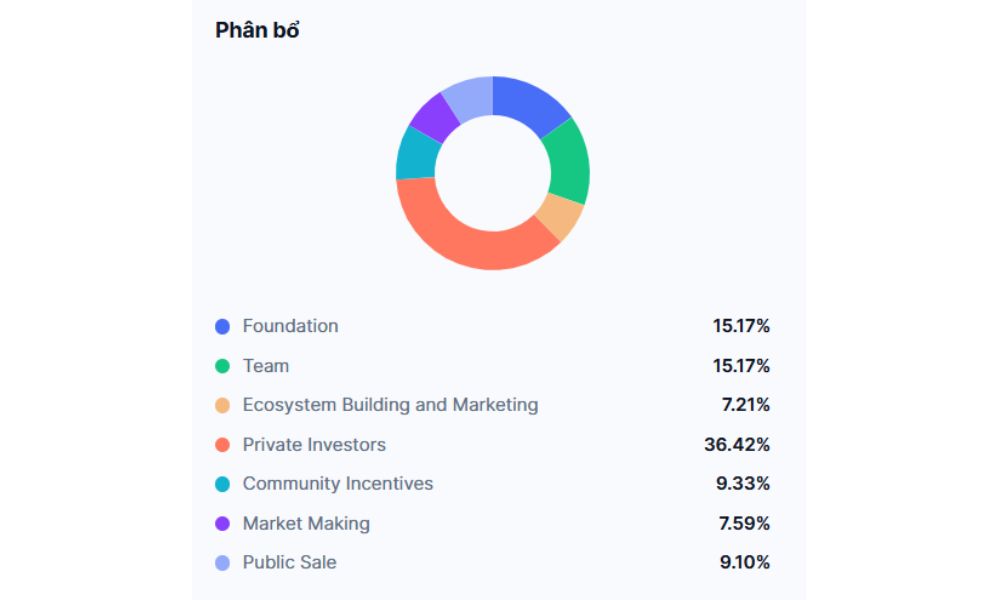Select the Foundation legend label
Viewport: 1000px width, 600px height.
pyautogui.click(x=290, y=326)
